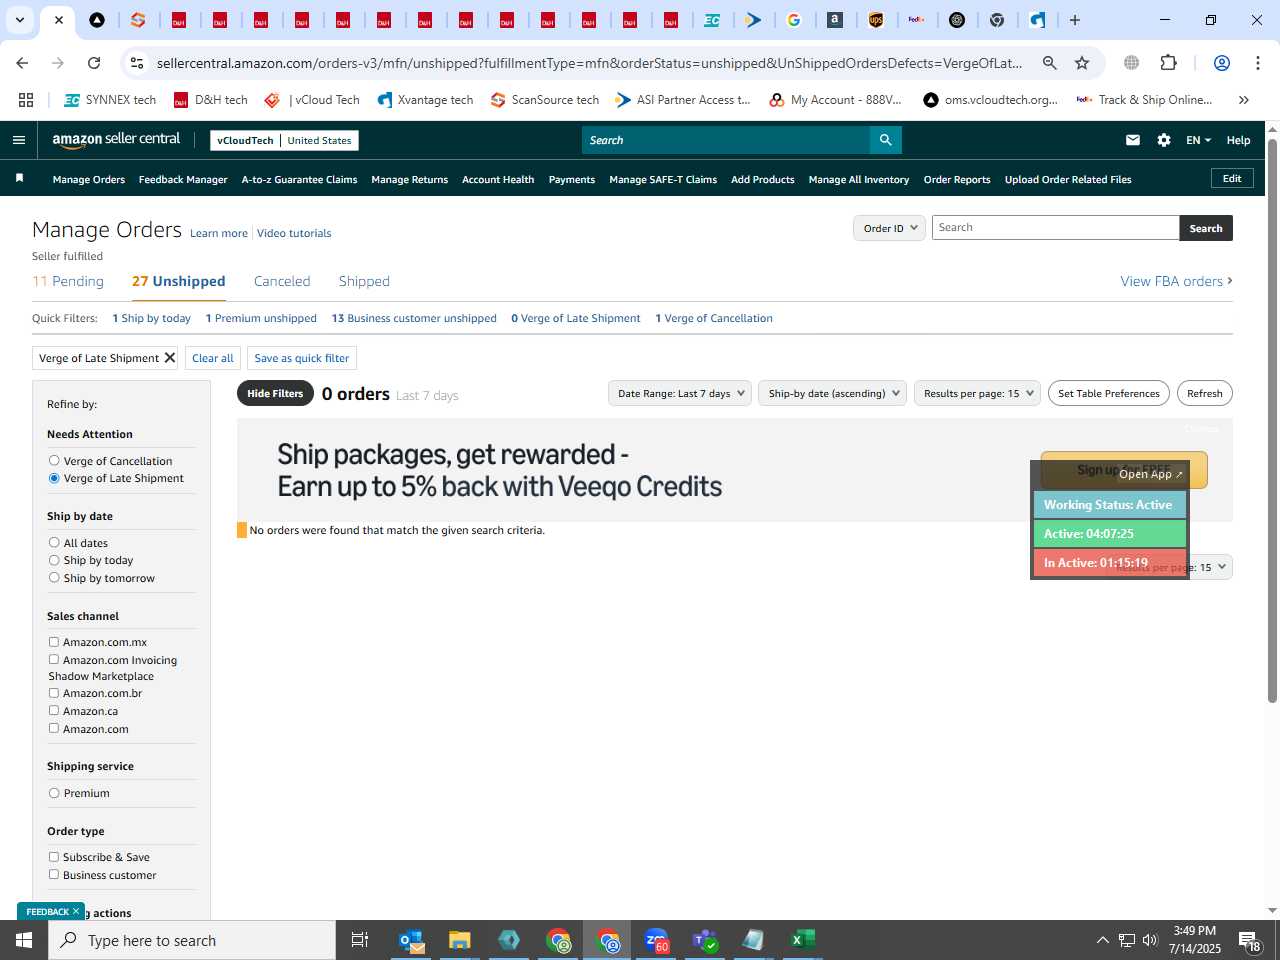
Task: Select Verge of Cancellation radio button
Action: click(54, 461)
